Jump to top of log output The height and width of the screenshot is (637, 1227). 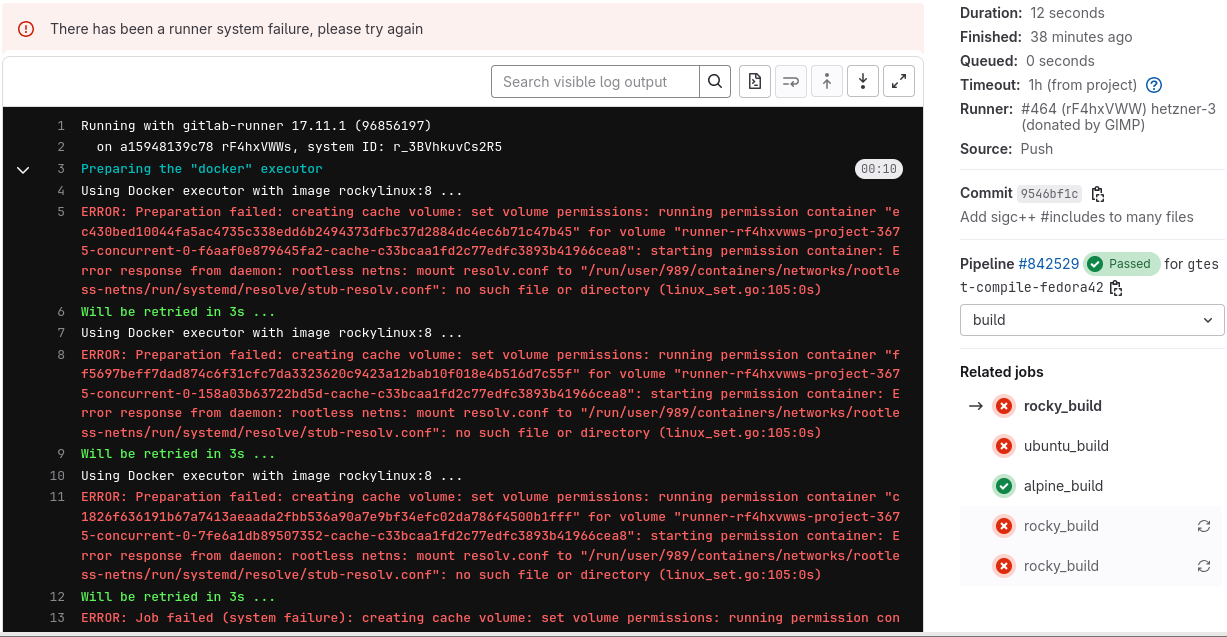tap(827, 82)
